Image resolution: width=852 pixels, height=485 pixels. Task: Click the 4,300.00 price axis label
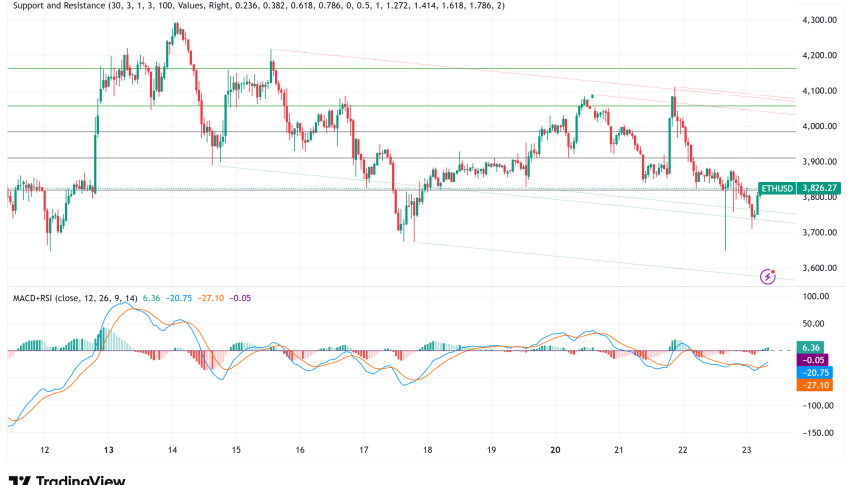pyautogui.click(x=821, y=20)
